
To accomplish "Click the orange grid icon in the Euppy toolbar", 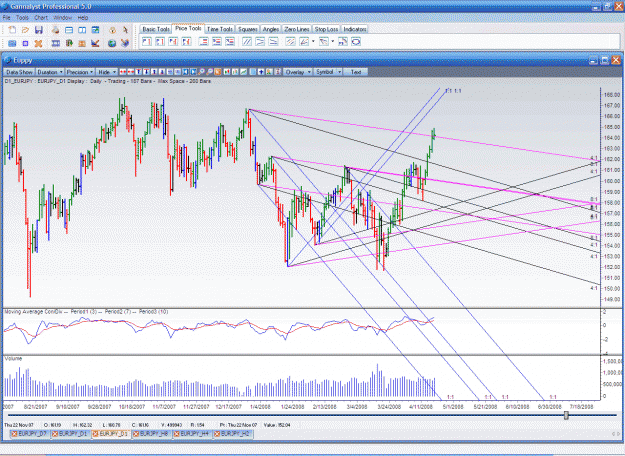I will tap(218, 72).
